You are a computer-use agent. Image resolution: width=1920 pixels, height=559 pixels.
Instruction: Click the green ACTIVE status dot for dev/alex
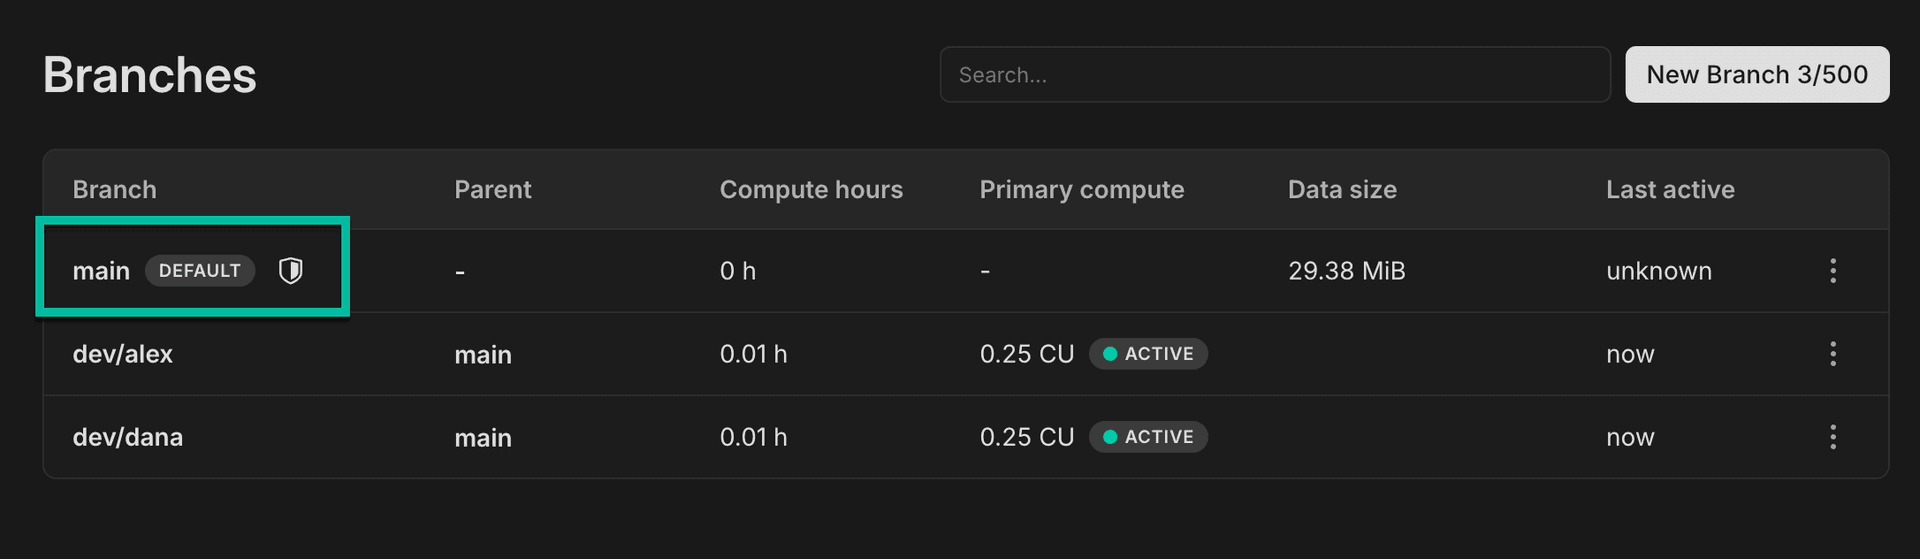1110,354
